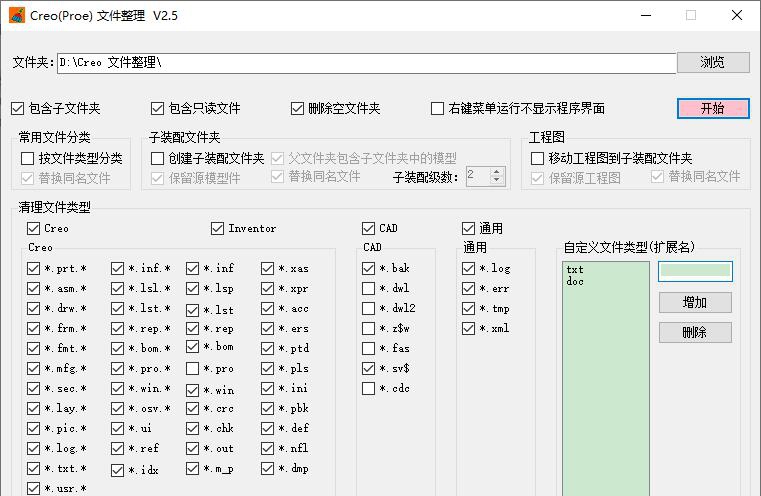Image resolution: width=761 pixels, height=496 pixels.
Task: Enable 移动工程图到子装配文件夹 checkbox
Action: (x=537, y=158)
